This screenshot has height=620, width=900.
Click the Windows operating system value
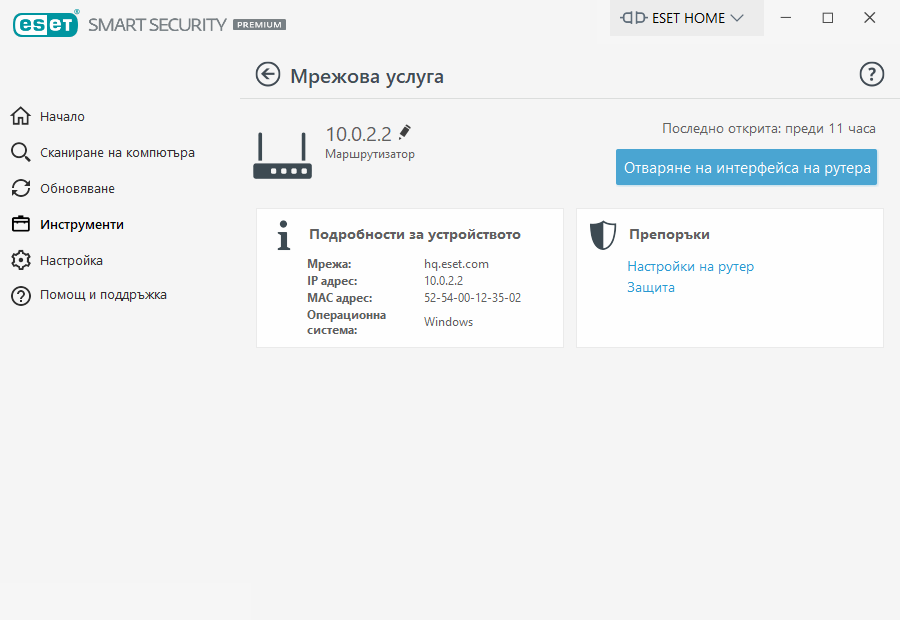(x=448, y=321)
